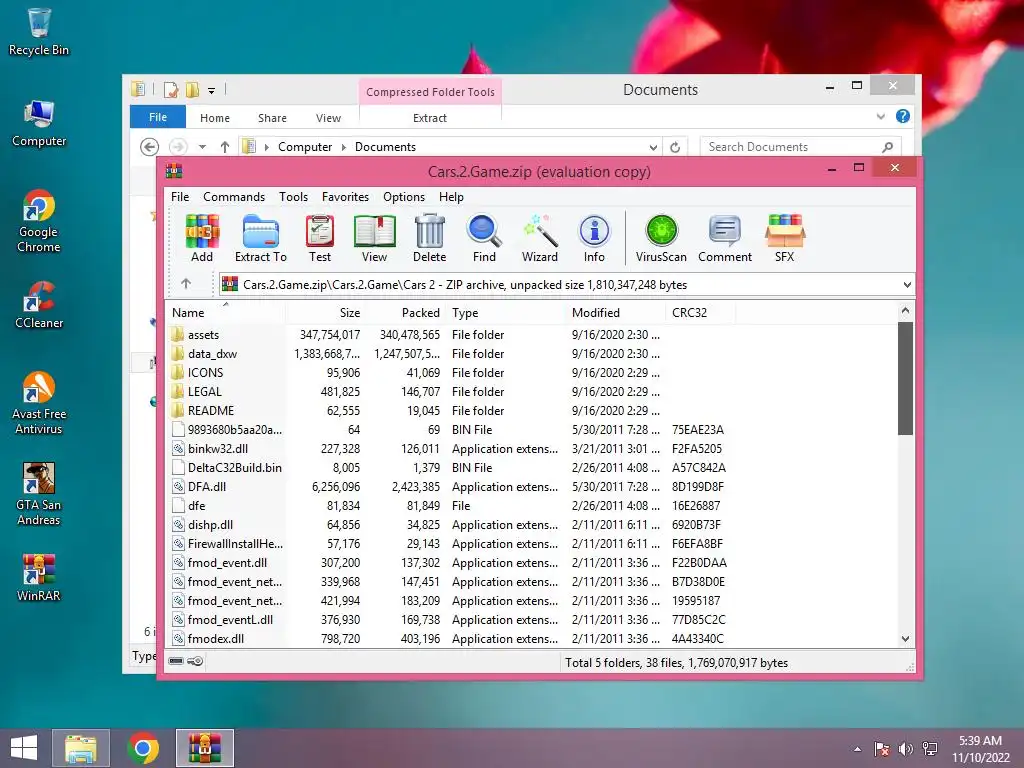Open Chrome from the taskbar
Viewport: 1024px width, 768px height.
(143, 748)
